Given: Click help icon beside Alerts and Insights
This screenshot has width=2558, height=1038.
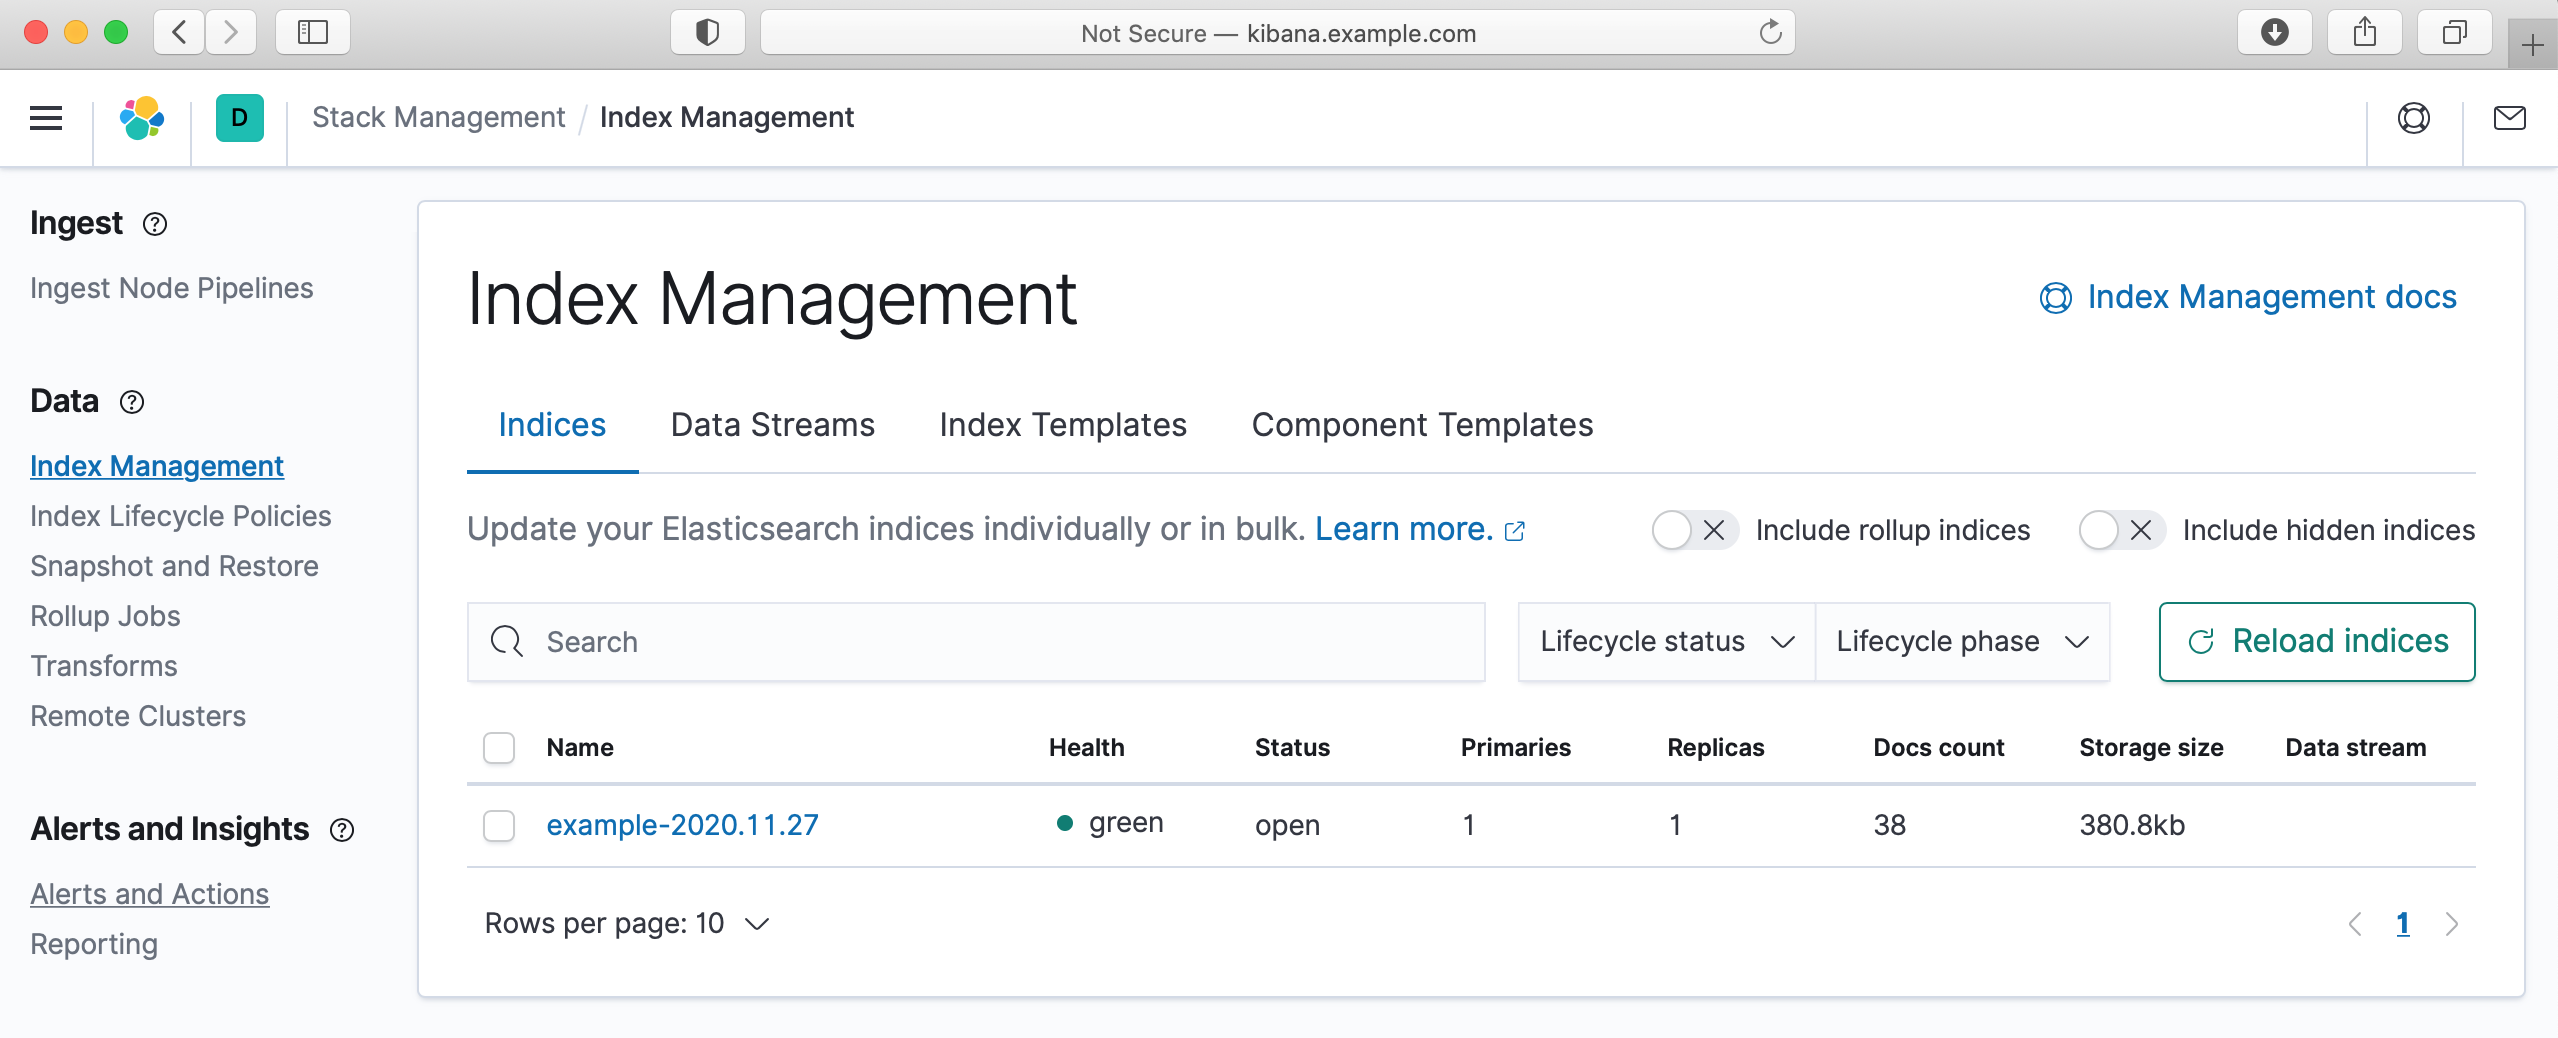Looking at the screenshot, I should pyautogui.click(x=342, y=830).
